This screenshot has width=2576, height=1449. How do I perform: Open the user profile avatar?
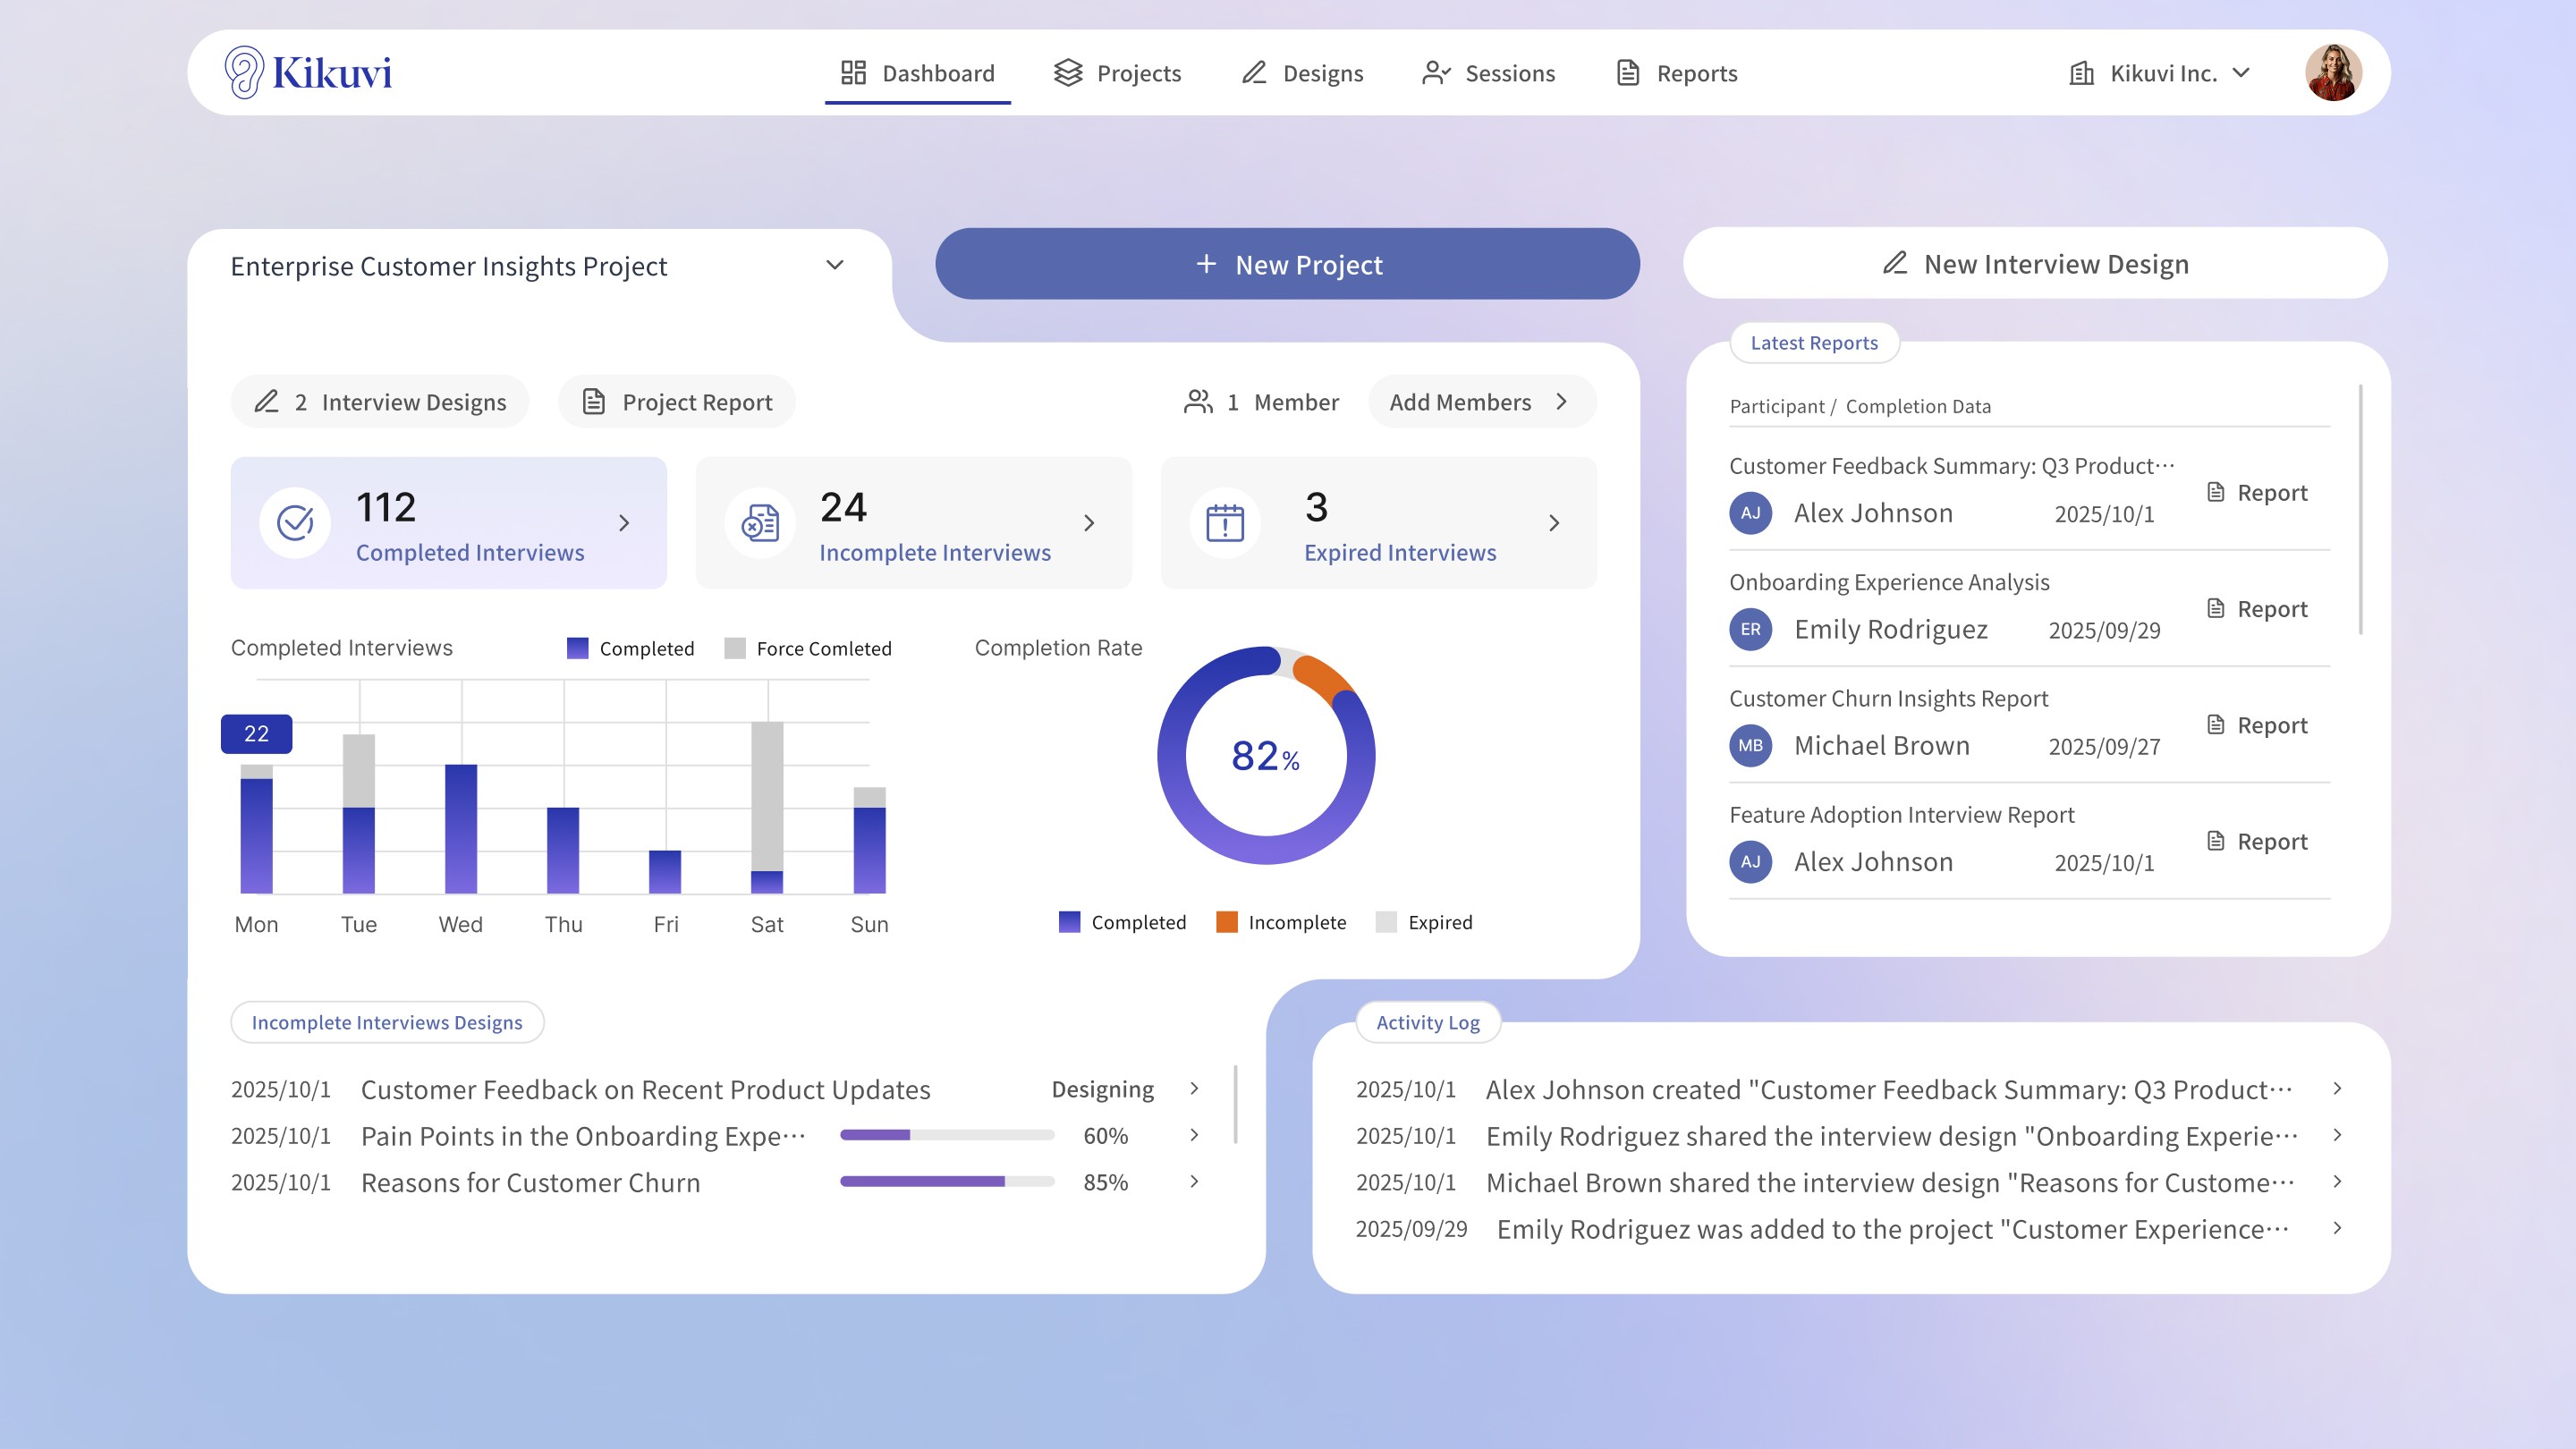pyautogui.click(x=2333, y=72)
